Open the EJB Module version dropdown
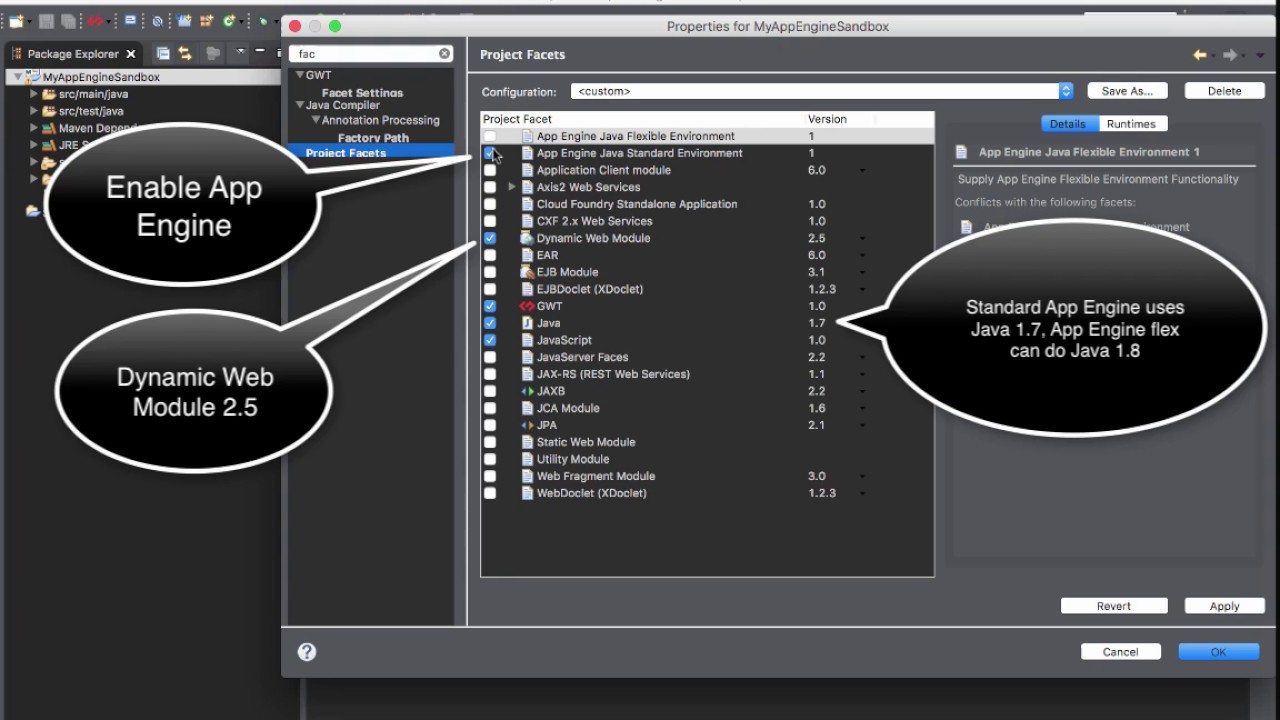Image resolution: width=1280 pixels, height=720 pixels. (862, 272)
